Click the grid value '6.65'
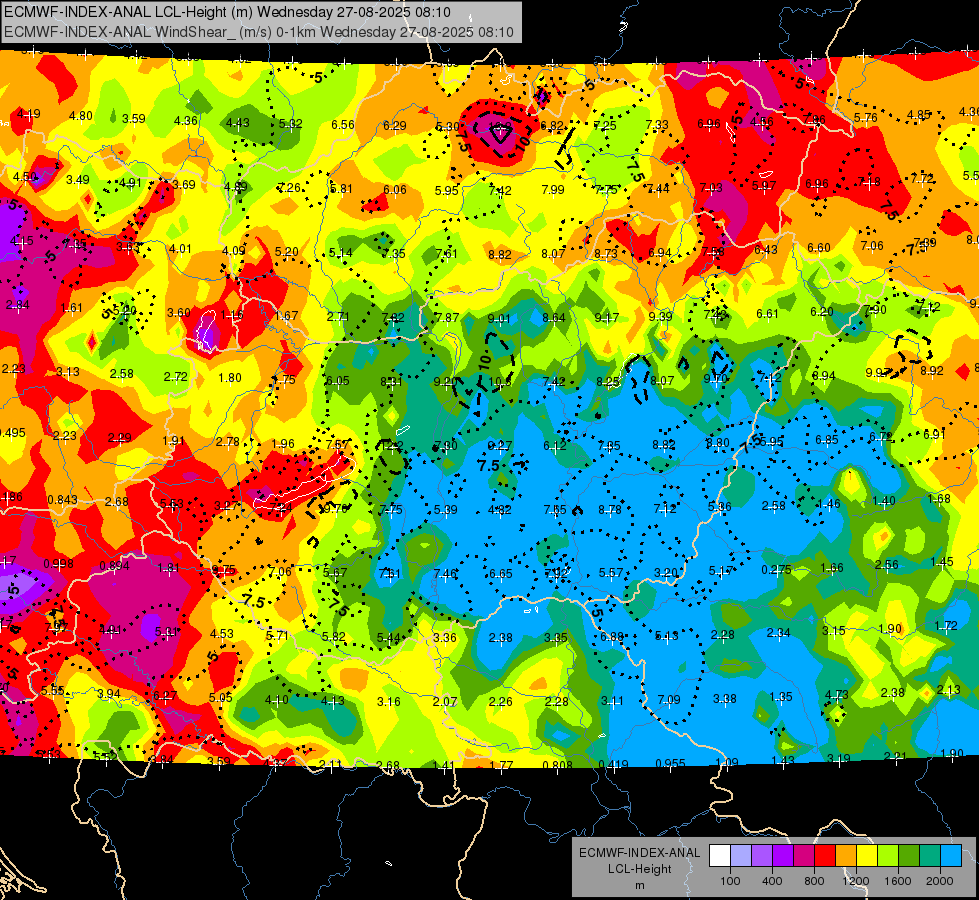 (x=501, y=573)
